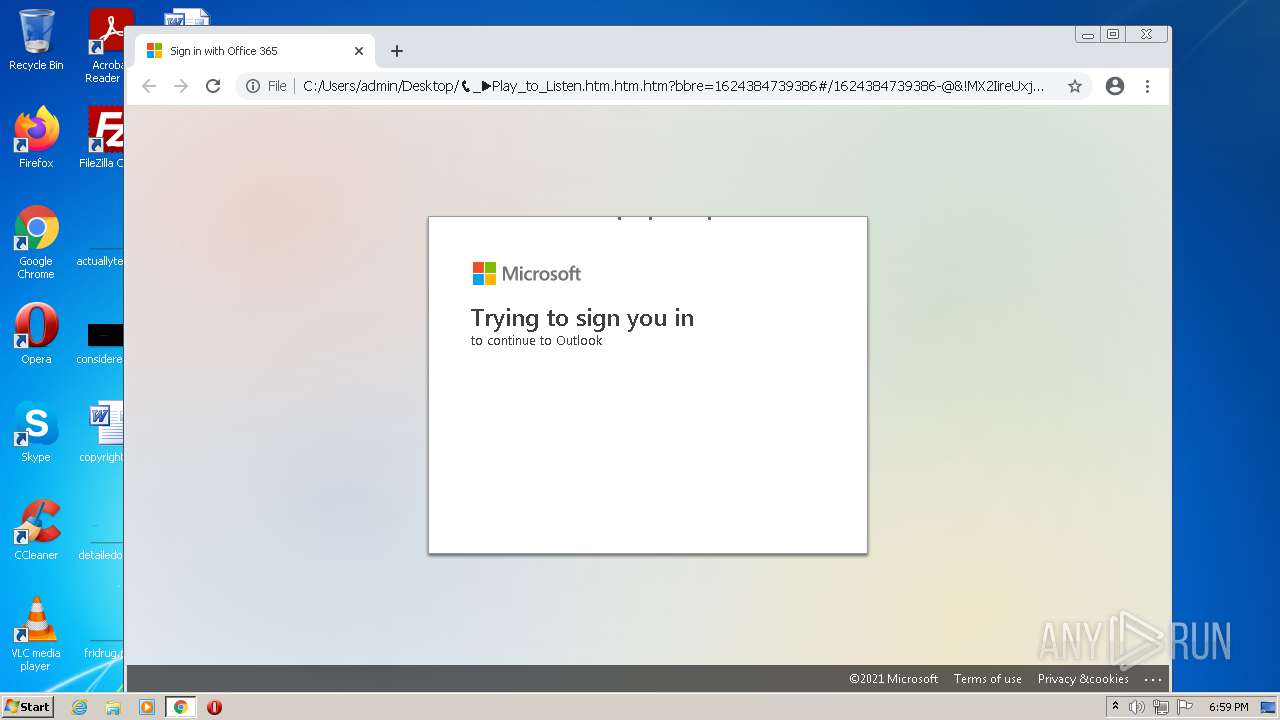Image resolution: width=1280 pixels, height=720 pixels.
Task: Open the Opera icon in taskbar
Action: [x=214, y=707]
